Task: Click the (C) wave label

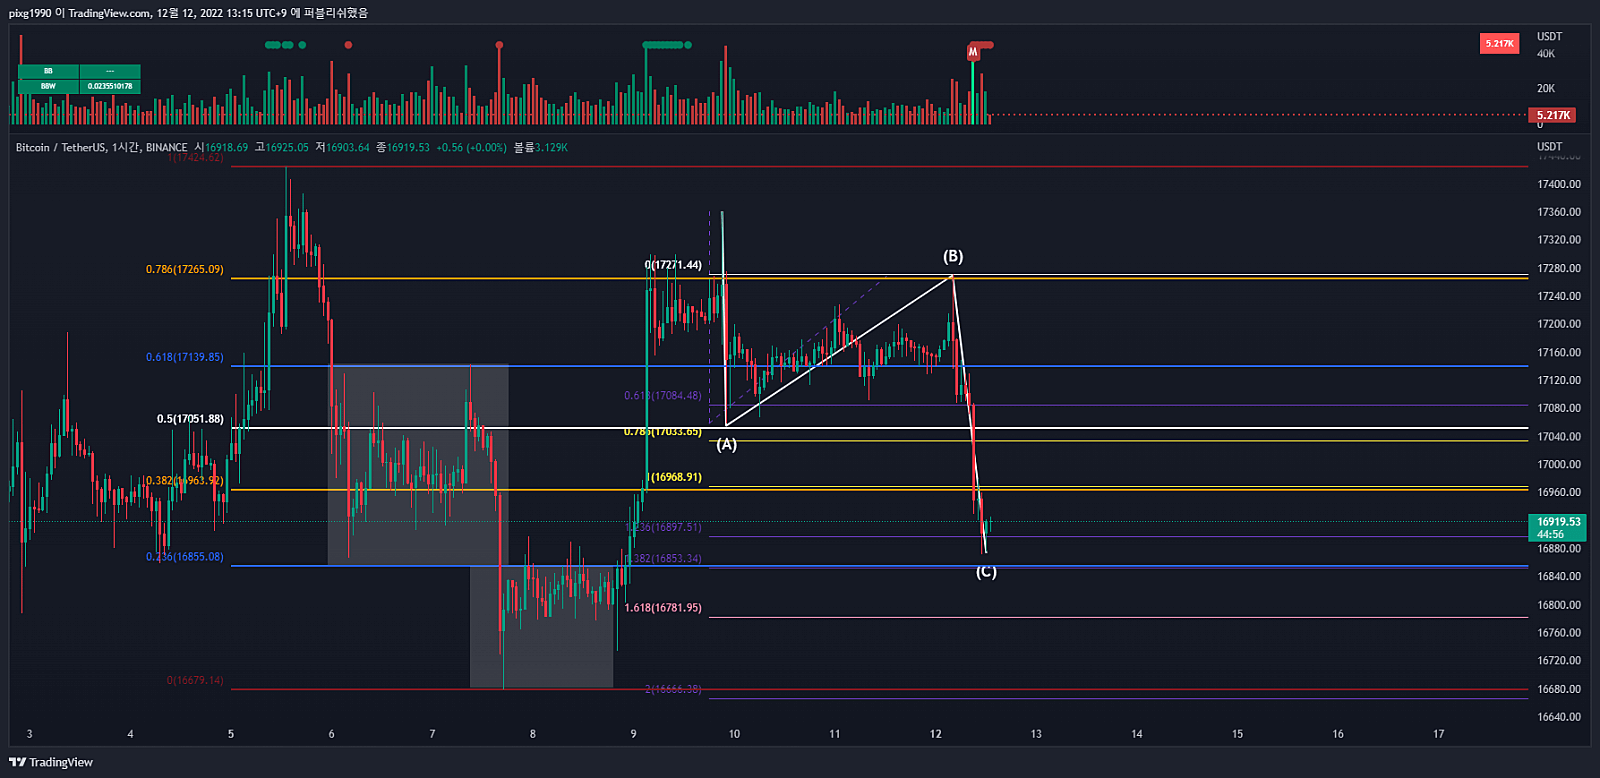Action: click(x=986, y=572)
